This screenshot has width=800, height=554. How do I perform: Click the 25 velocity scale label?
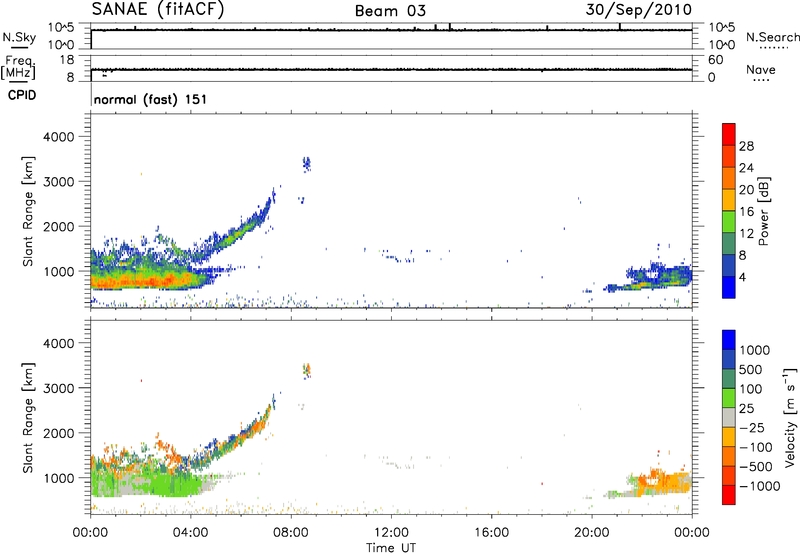point(747,409)
